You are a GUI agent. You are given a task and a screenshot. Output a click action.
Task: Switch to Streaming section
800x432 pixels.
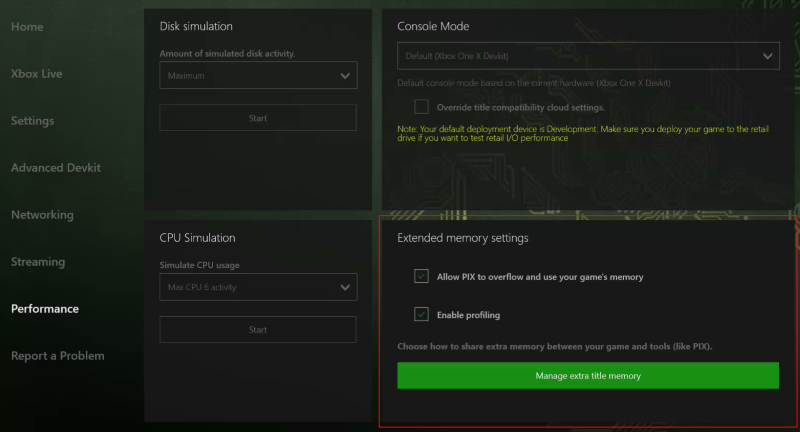coord(38,262)
